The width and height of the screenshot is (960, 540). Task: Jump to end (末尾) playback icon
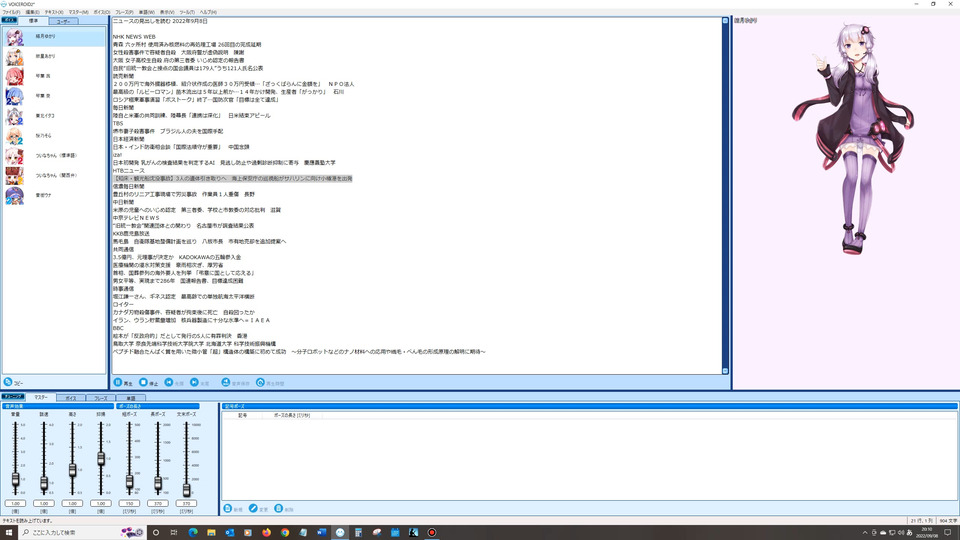pyautogui.click(x=194, y=383)
